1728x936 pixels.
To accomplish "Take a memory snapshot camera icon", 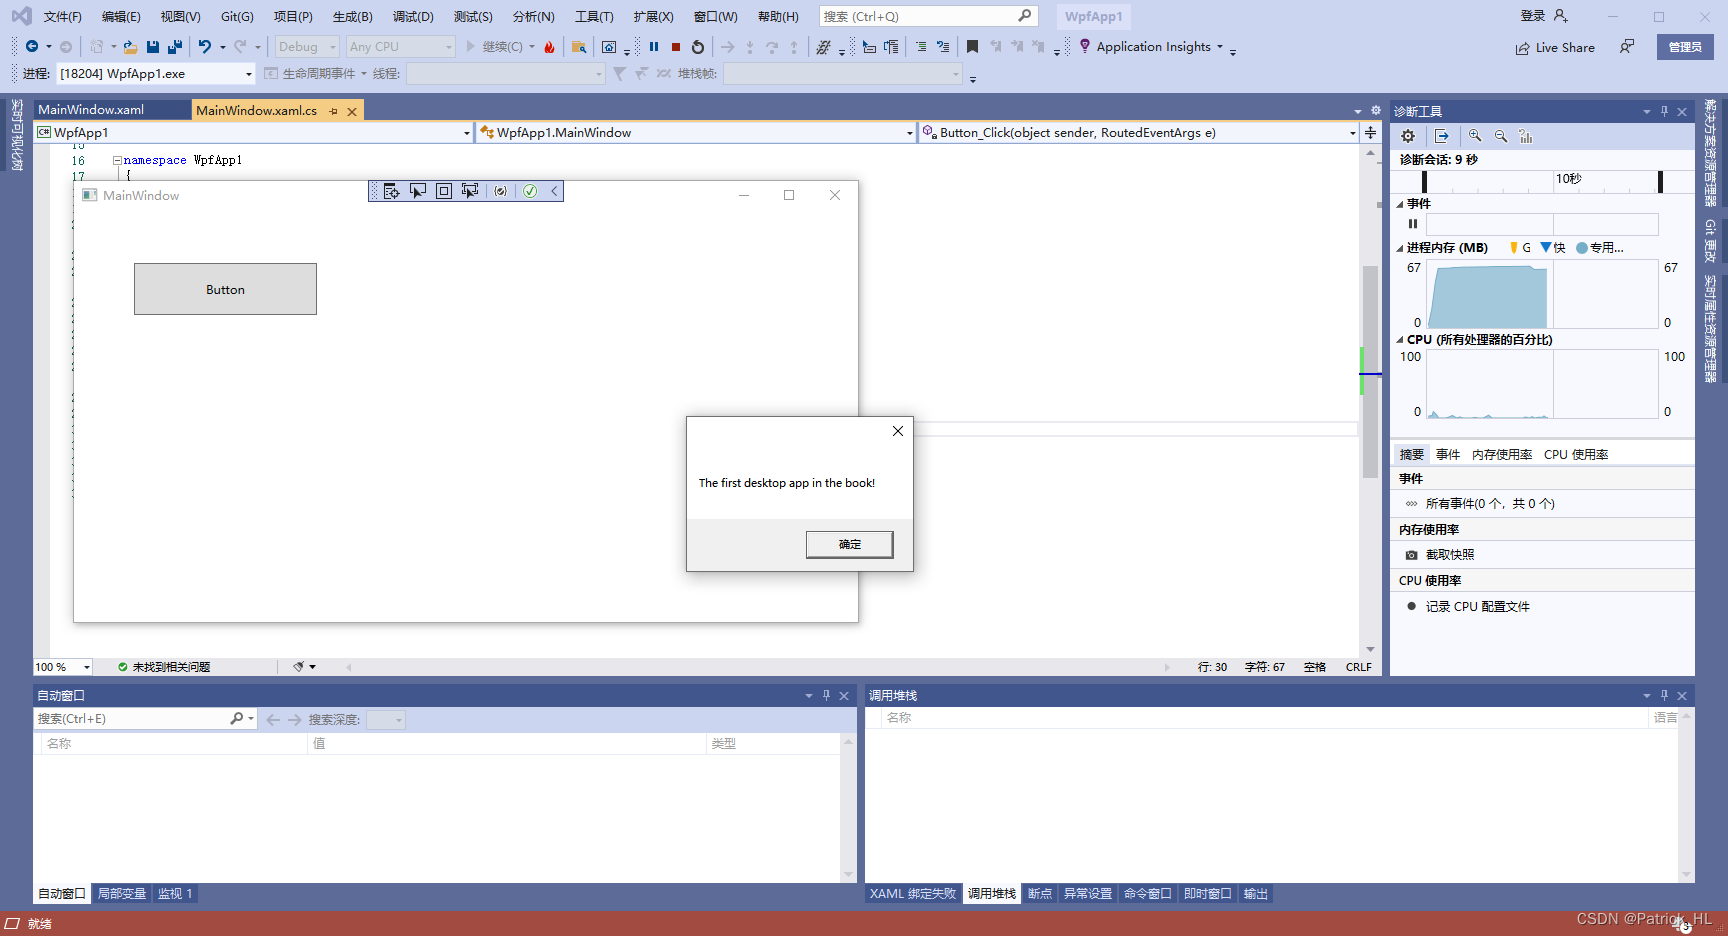I will 1411,555.
